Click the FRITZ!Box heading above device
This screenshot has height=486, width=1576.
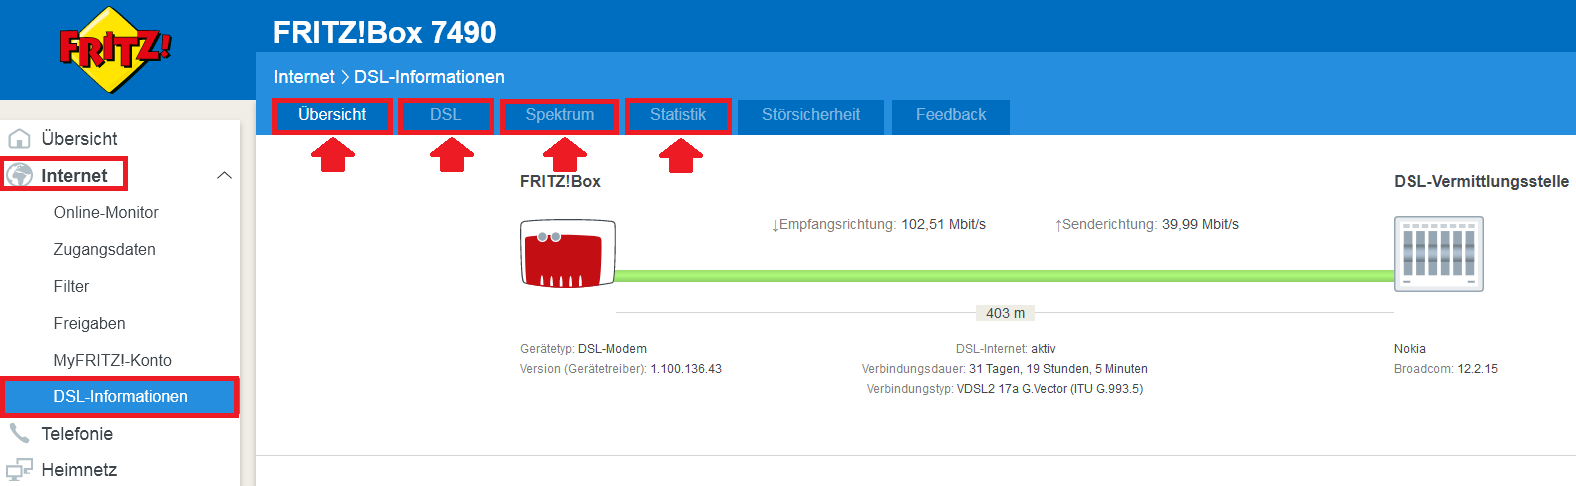pos(560,181)
